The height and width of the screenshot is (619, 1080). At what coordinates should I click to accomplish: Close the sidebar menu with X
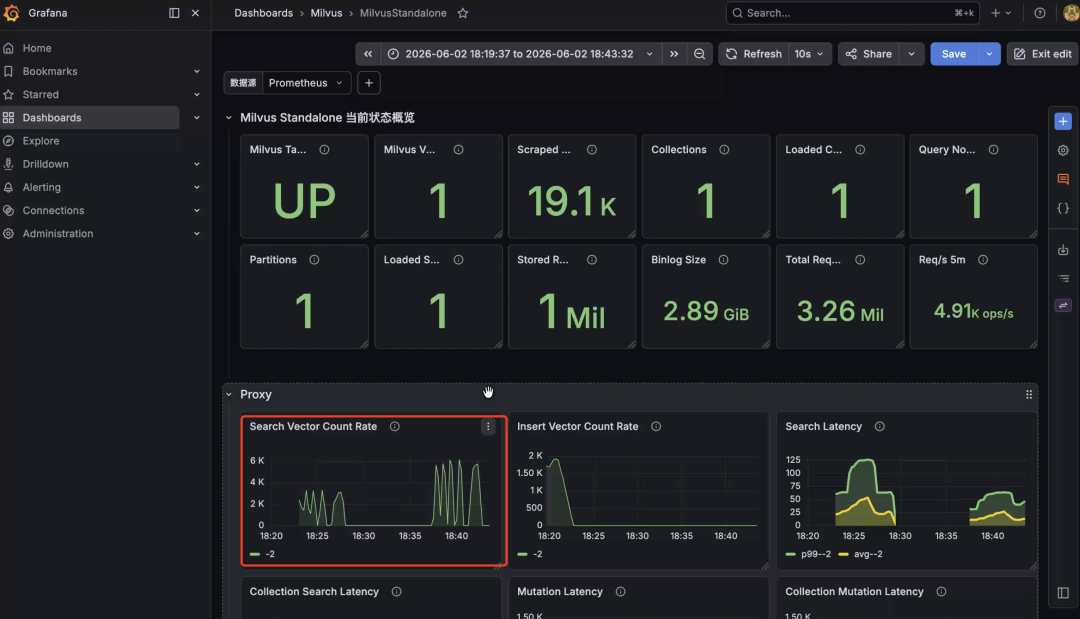click(x=196, y=13)
